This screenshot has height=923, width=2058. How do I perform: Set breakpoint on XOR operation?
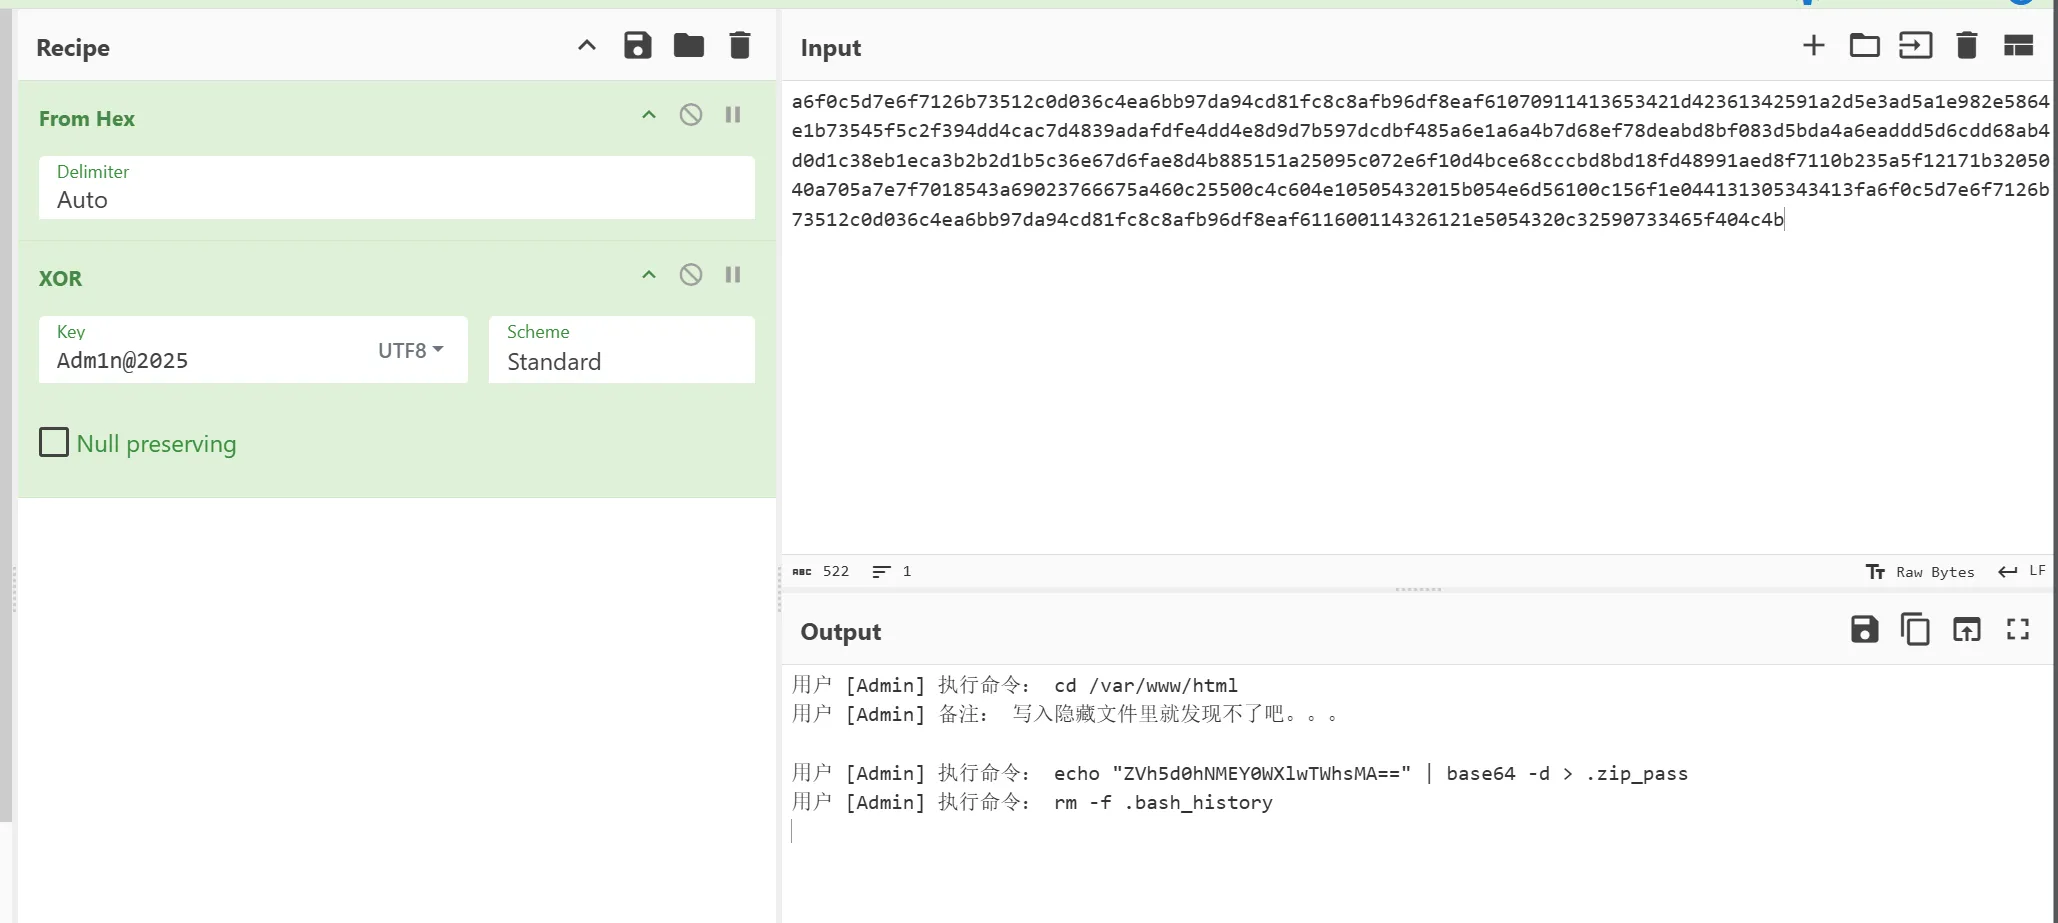click(733, 275)
